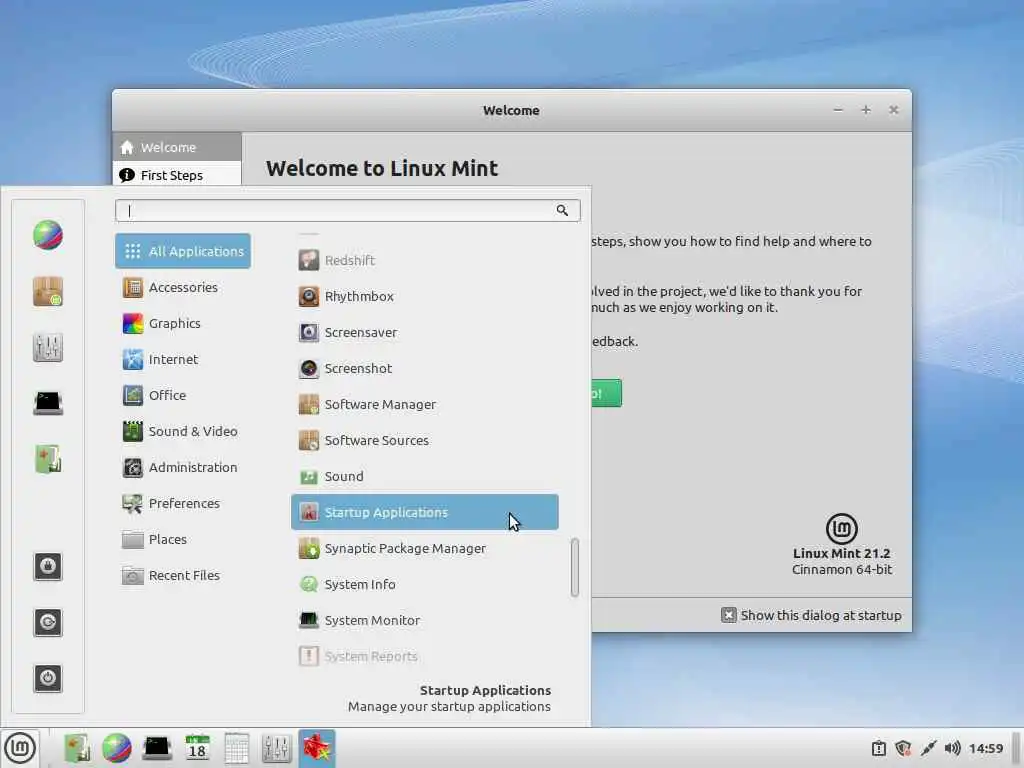Open Software Sources list entry
Viewport: 1024px width, 768px height.
pyautogui.click(x=424, y=440)
